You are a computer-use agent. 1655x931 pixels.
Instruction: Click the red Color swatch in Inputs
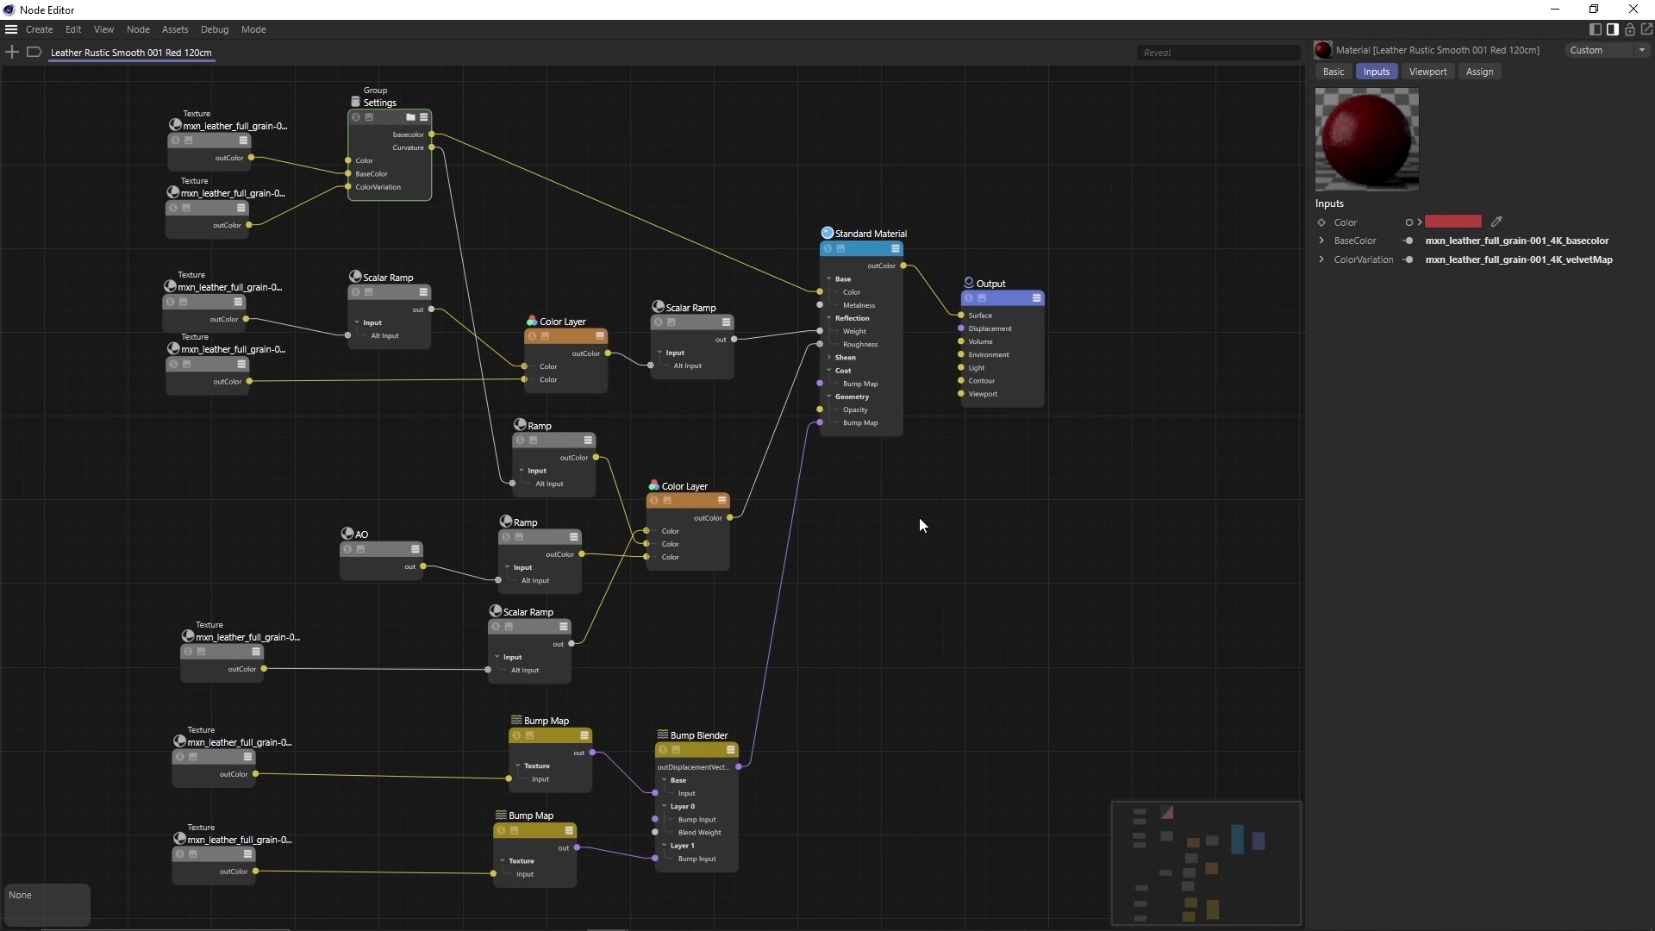point(1453,221)
